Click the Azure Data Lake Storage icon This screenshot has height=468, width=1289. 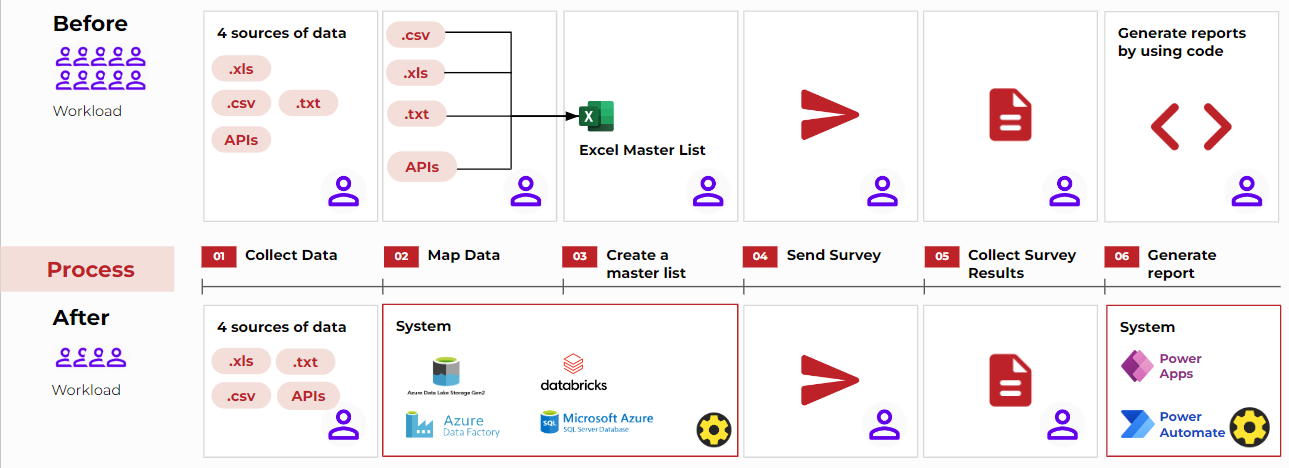446,371
